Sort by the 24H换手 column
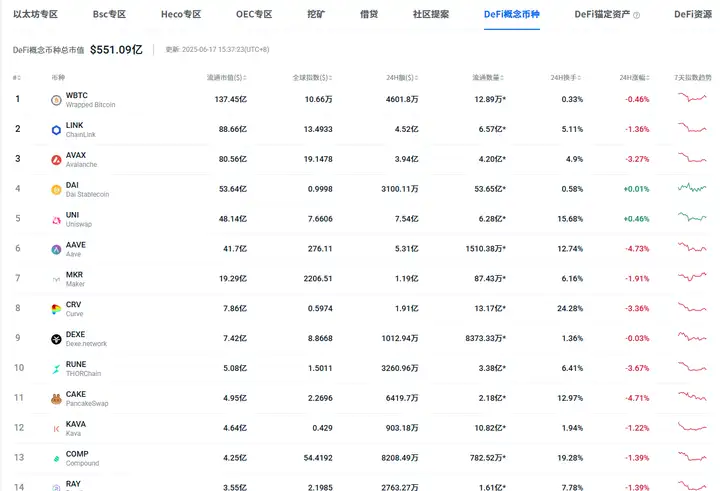 [x=566, y=78]
